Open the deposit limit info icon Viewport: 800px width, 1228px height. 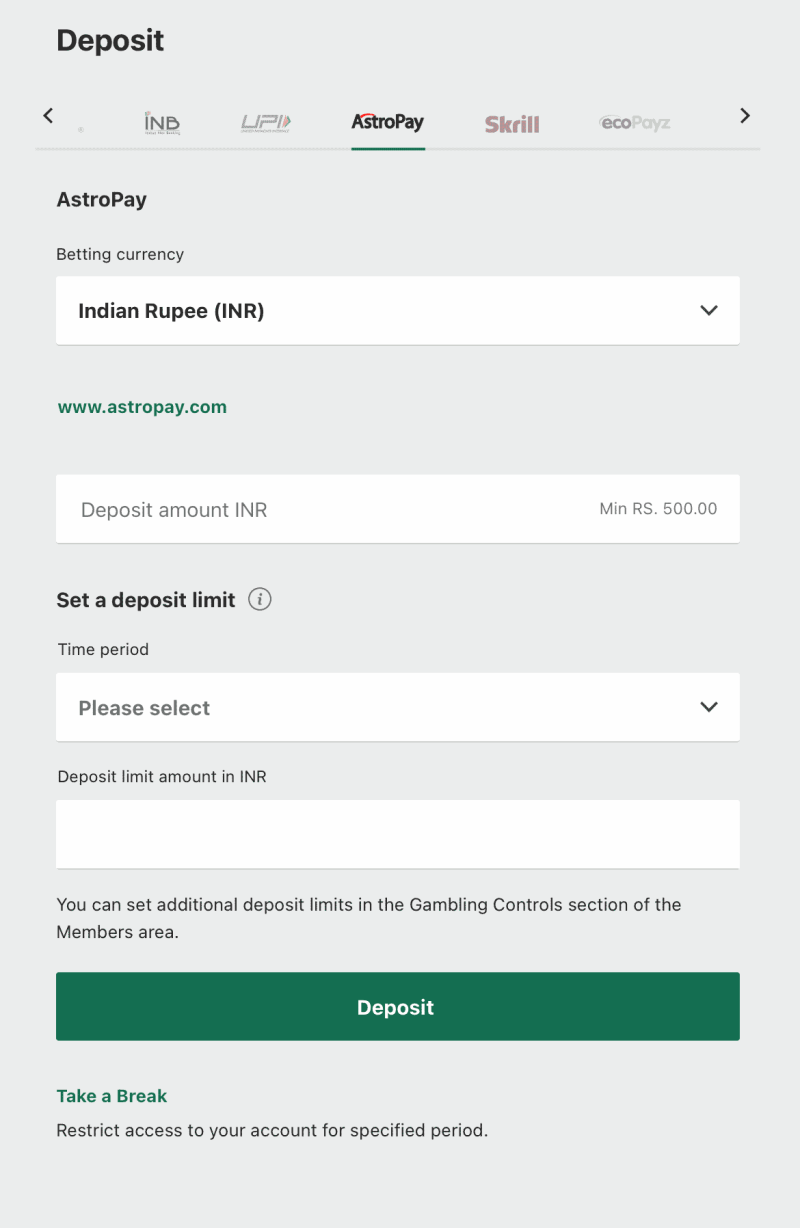[x=260, y=600]
